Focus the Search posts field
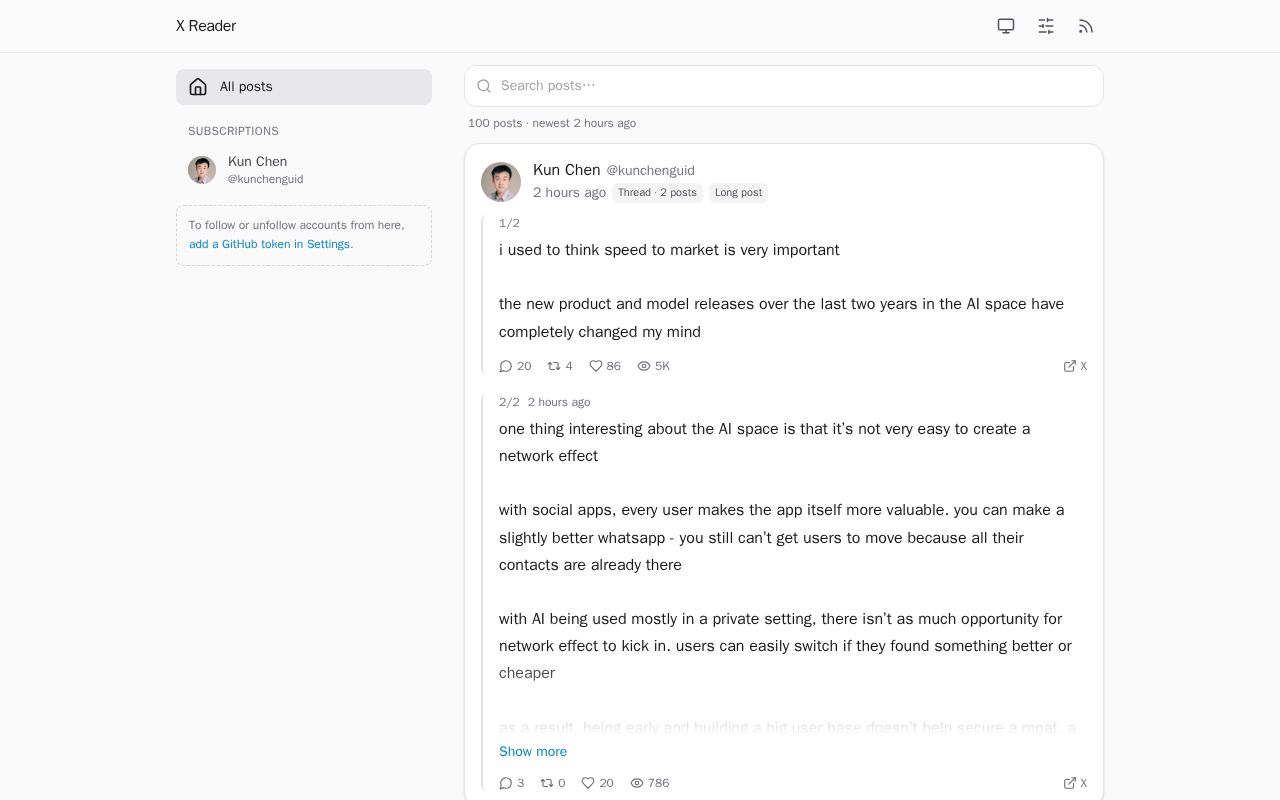Screen dimensions: 1280x800 click(784, 86)
